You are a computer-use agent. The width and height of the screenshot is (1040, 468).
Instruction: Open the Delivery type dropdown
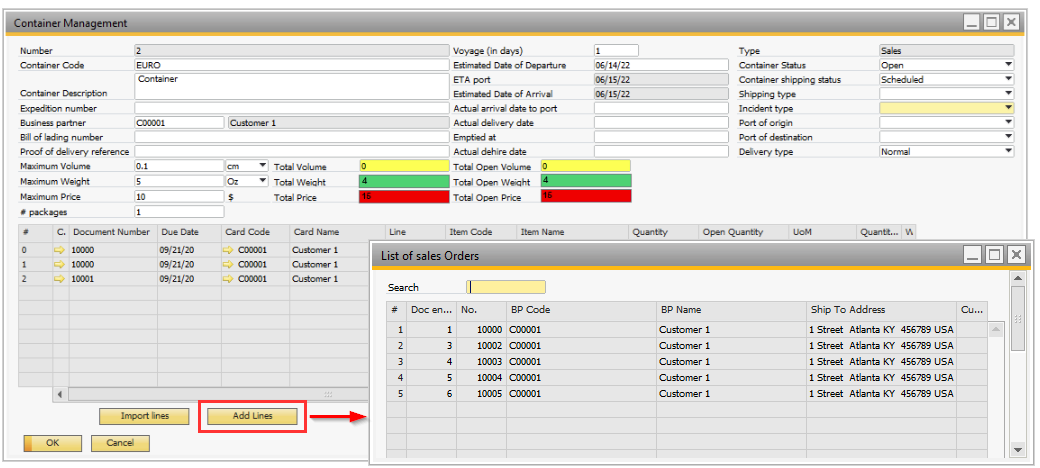pos(1009,152)
